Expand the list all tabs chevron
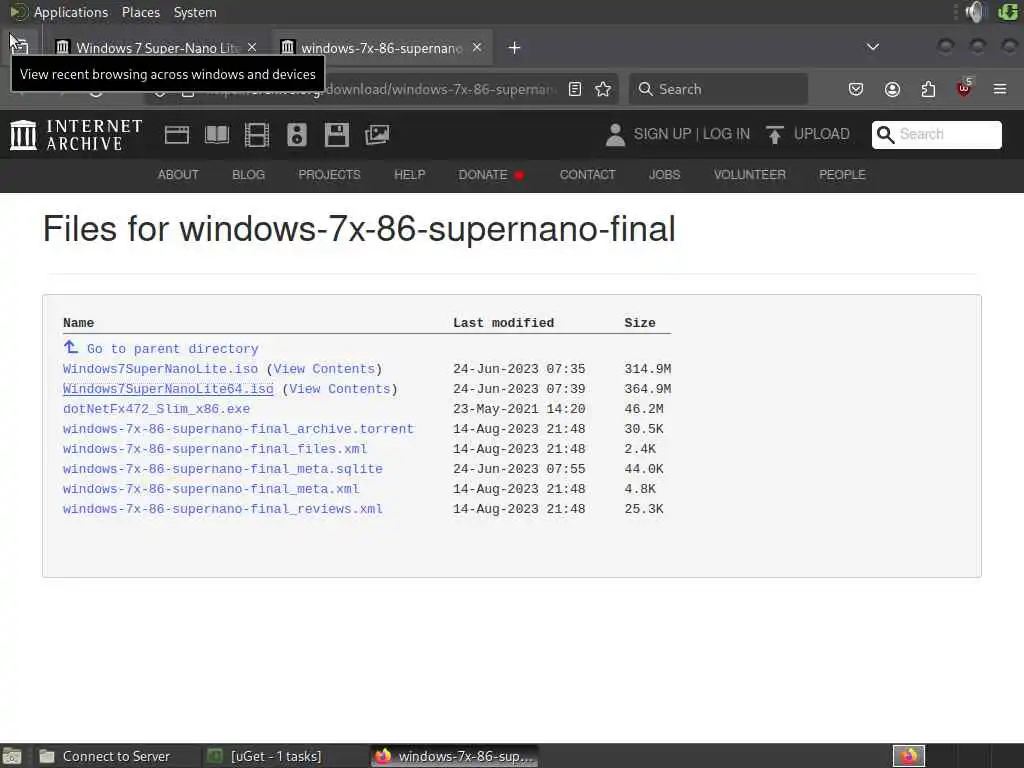 click(872, 47)
